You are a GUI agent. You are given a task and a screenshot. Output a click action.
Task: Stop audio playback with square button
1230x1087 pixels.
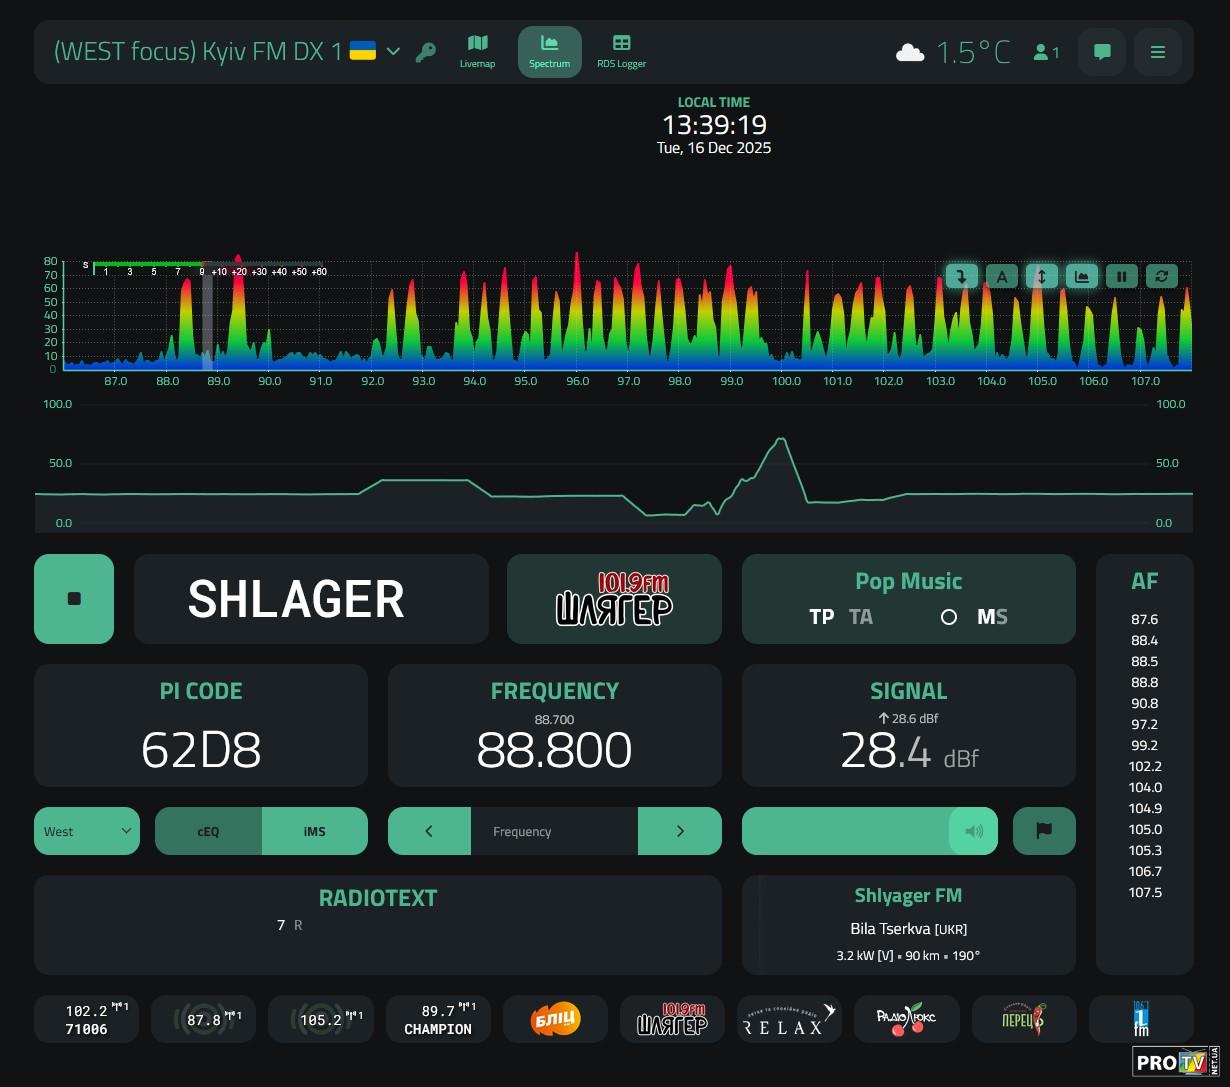74,599
